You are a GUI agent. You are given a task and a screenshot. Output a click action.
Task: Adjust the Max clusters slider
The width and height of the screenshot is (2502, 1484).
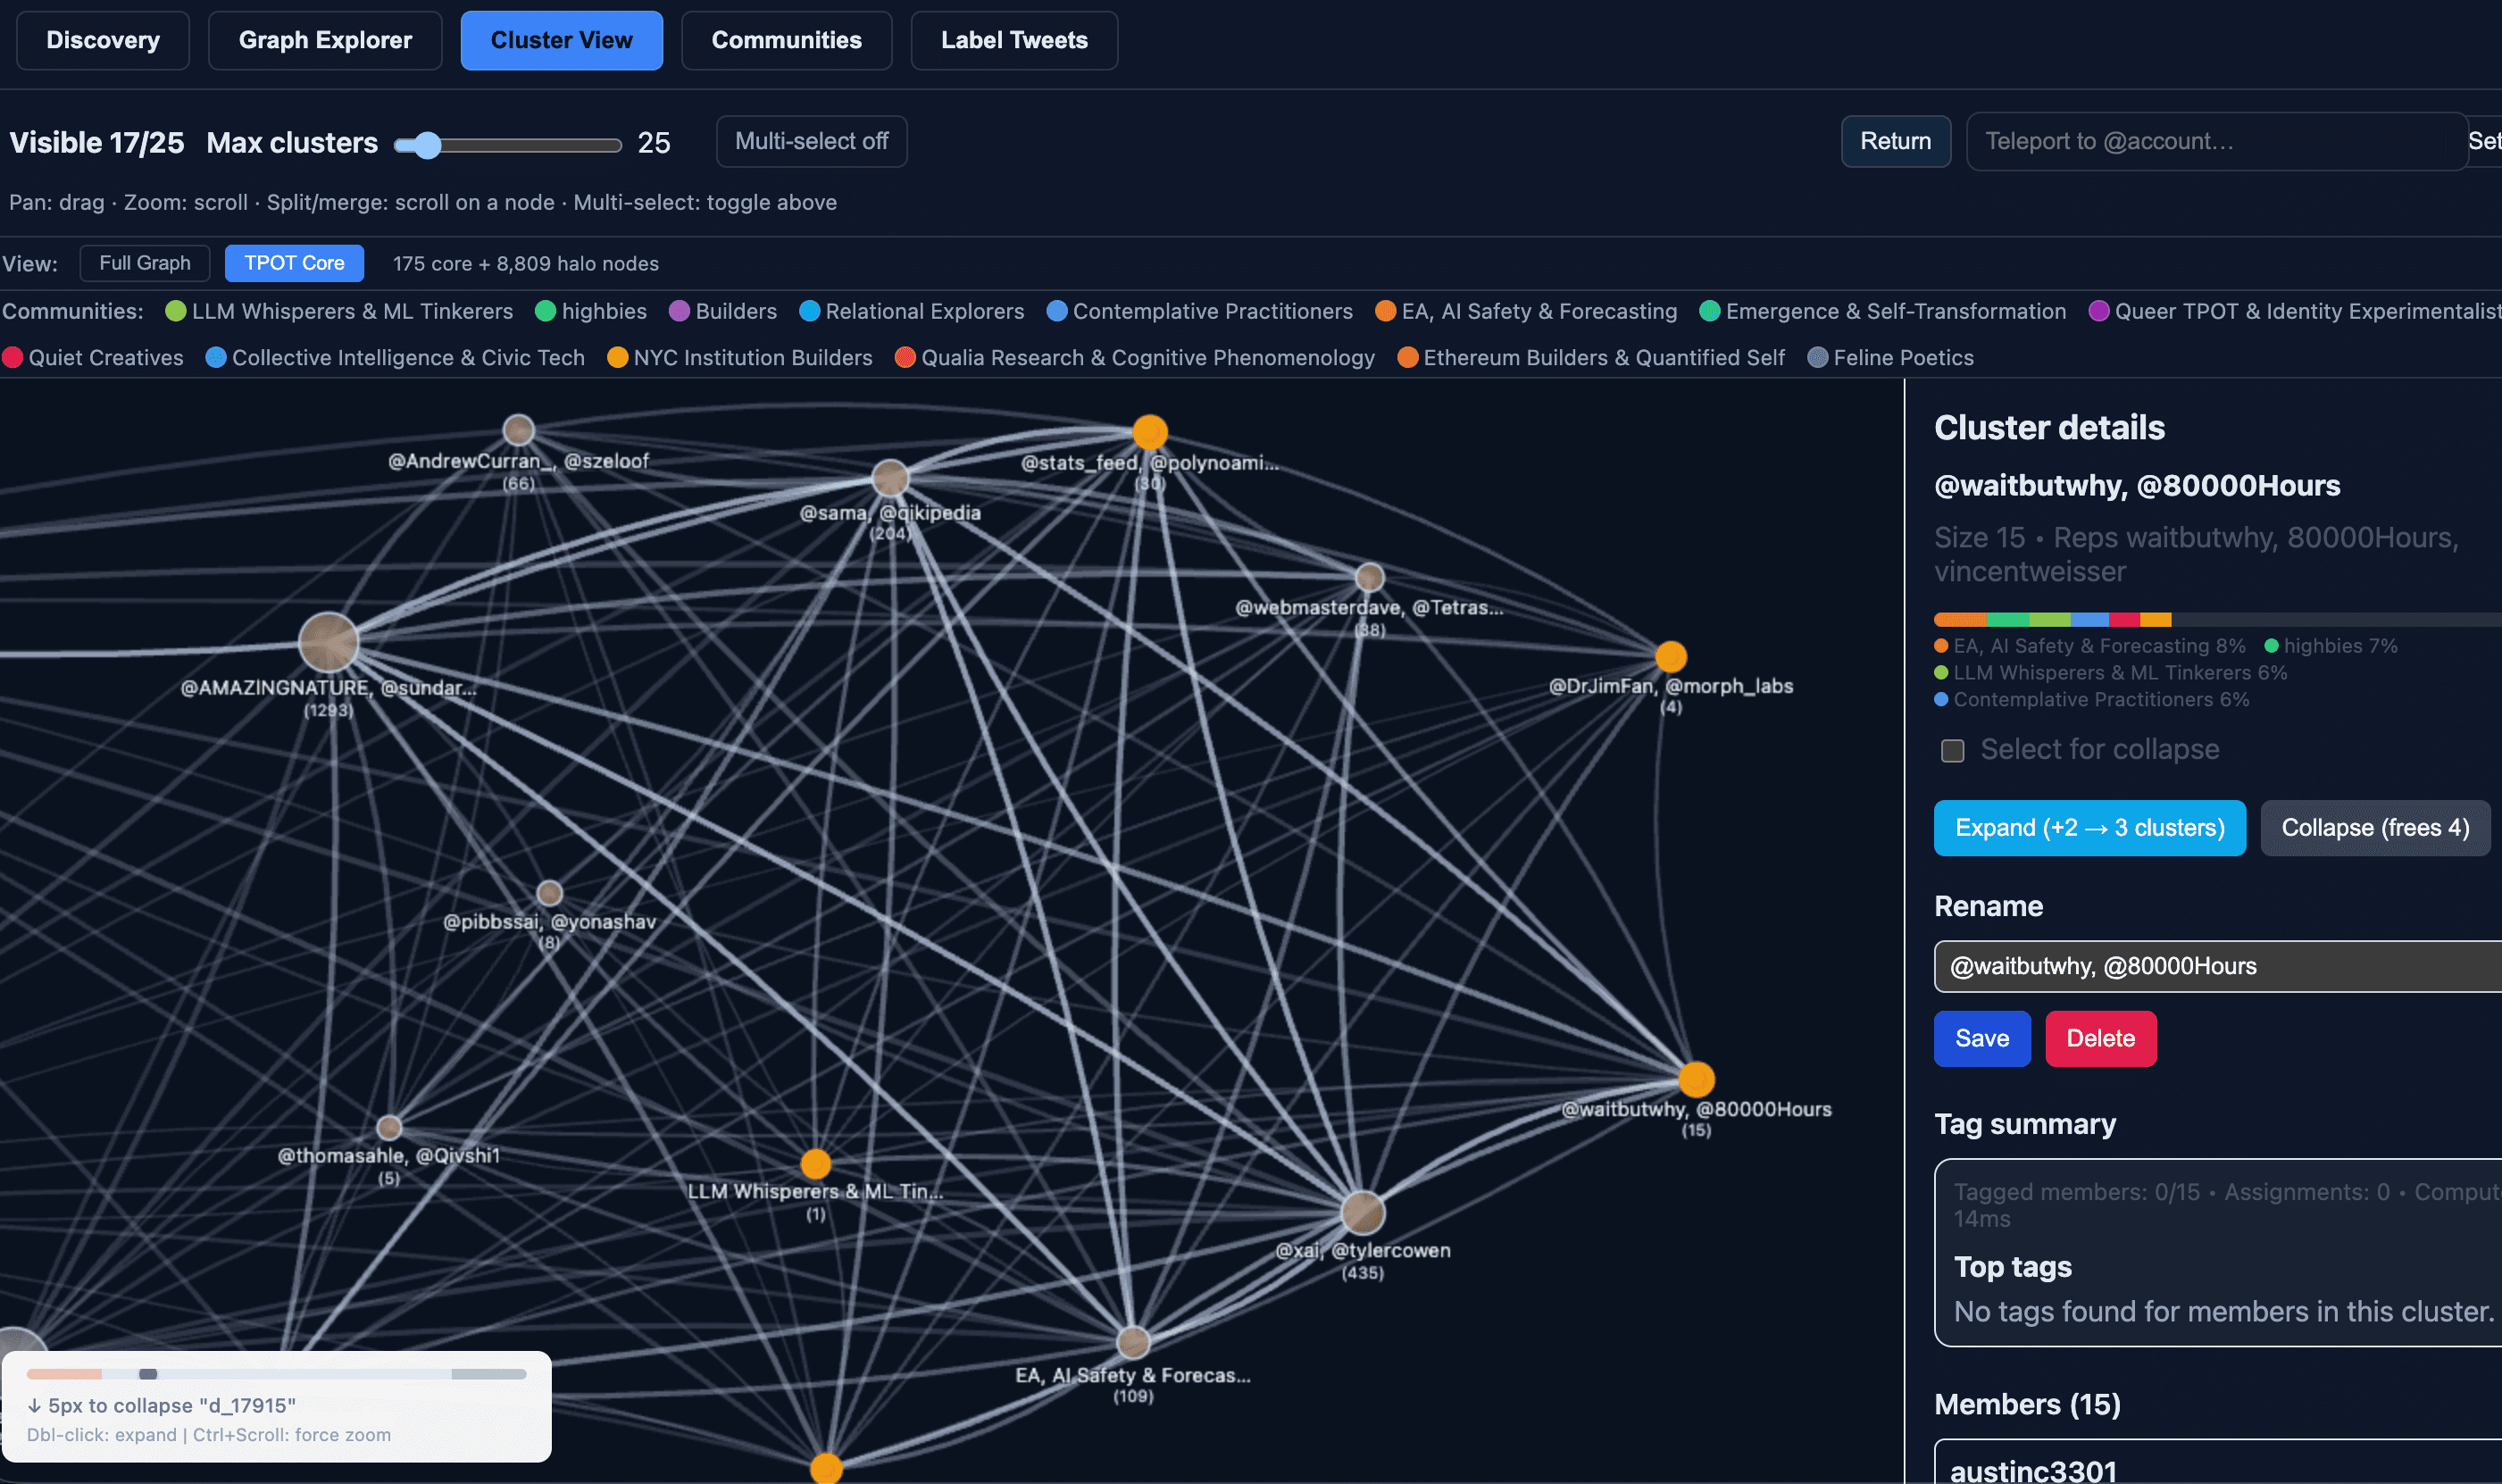point(428,145)
